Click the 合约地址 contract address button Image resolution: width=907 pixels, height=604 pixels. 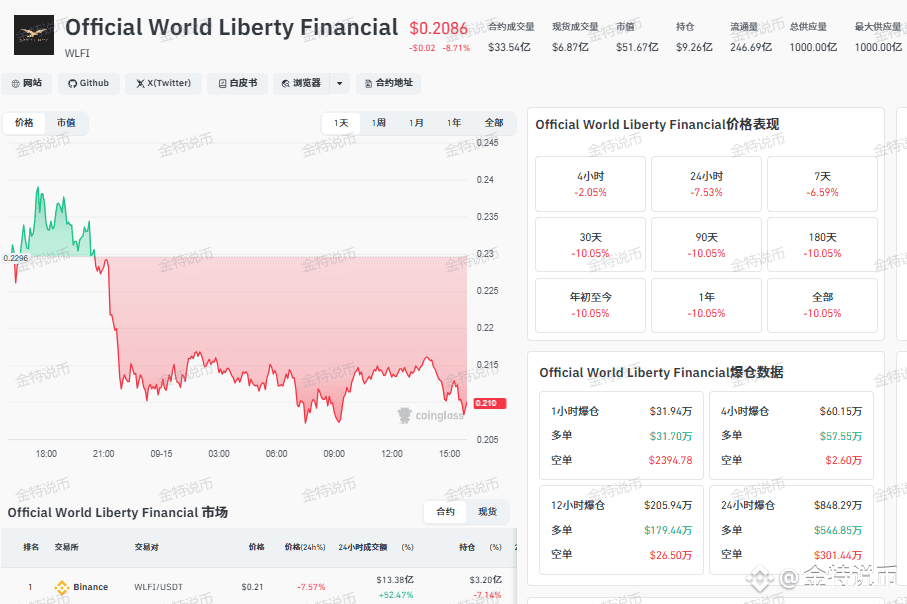click(x=389, y=83)
